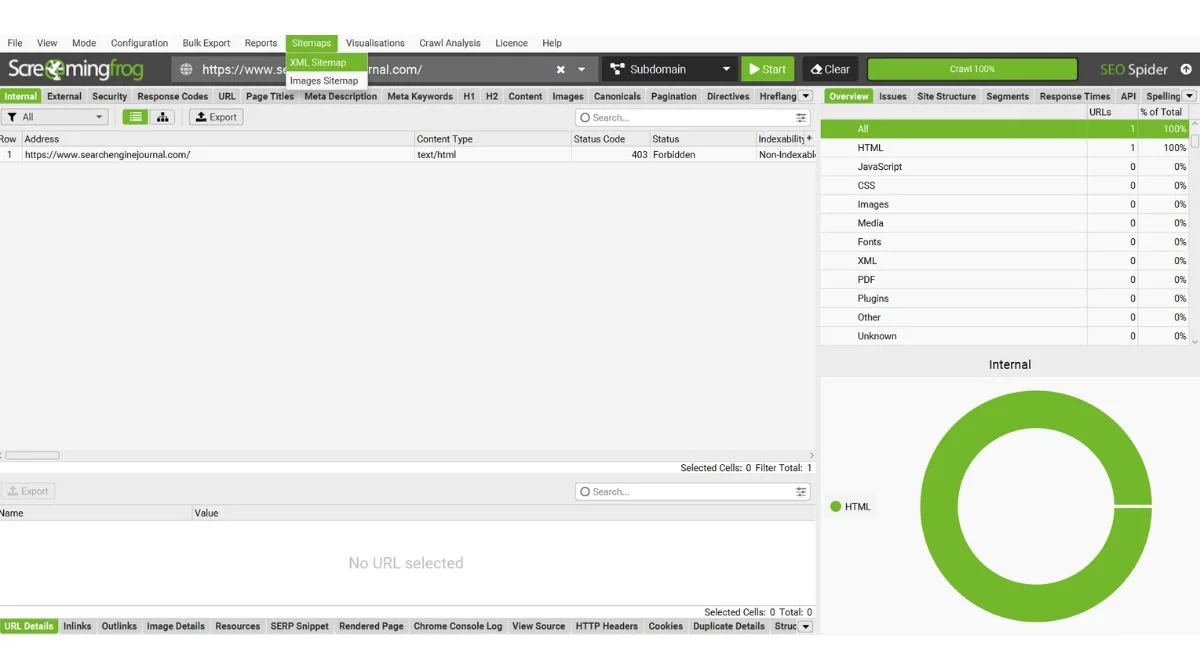The width and height of the screenshot is (1200, 670).
Task: Sort by the Status Code column header
Action: pyautogui.click(x=610, y=139)
